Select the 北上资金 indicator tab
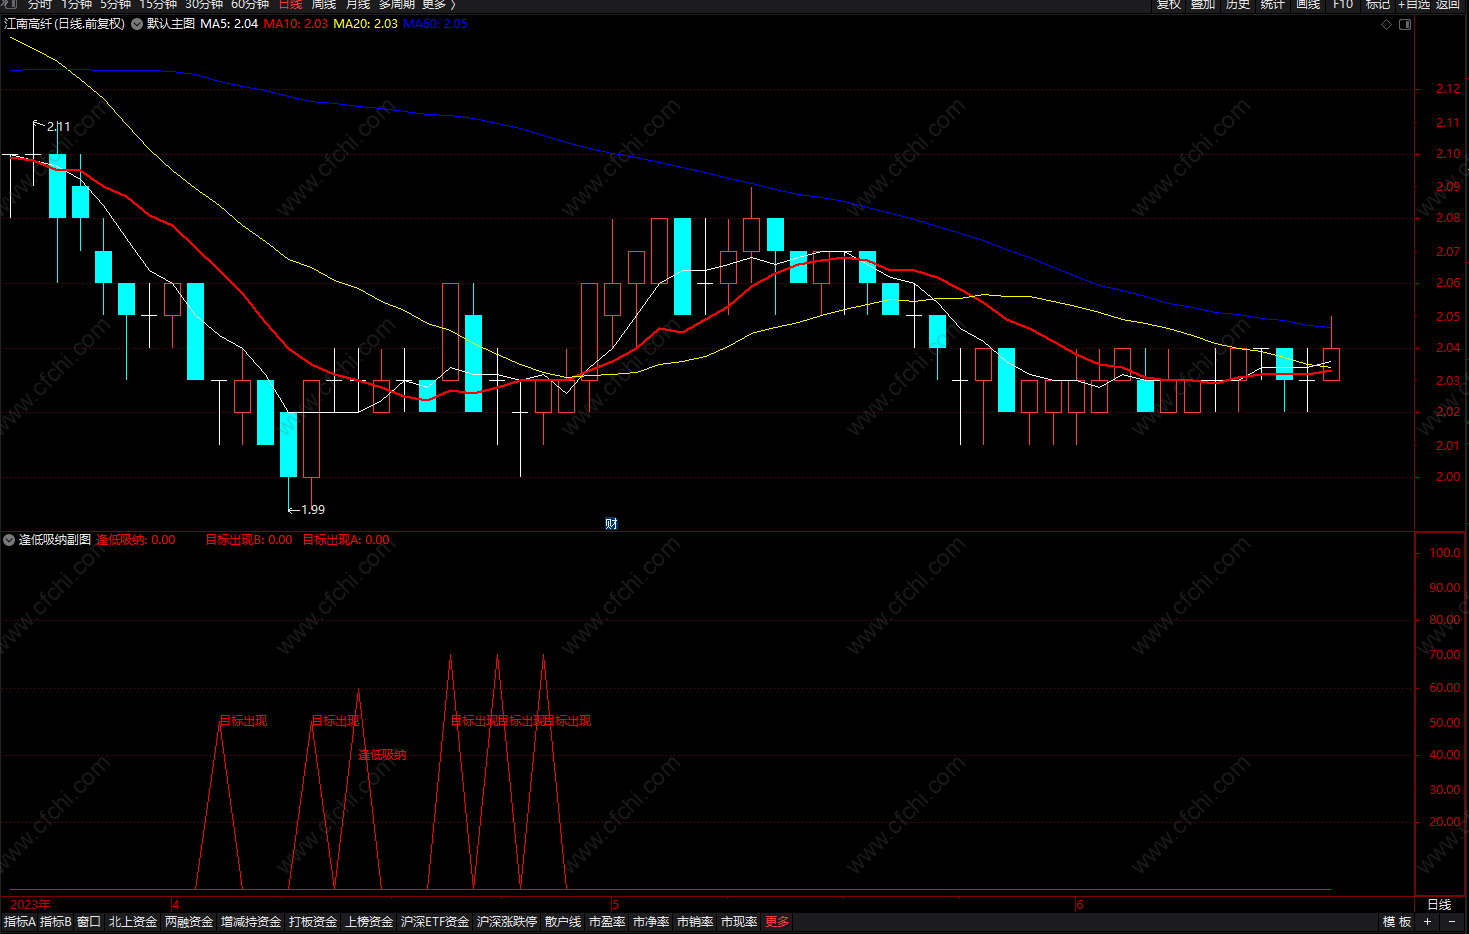Viewport: 1469px width, 934px height. click(133, 922)
